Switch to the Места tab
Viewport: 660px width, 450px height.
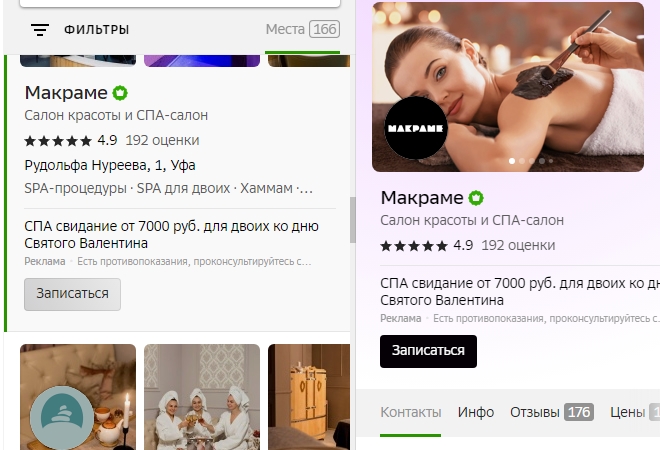303,29
